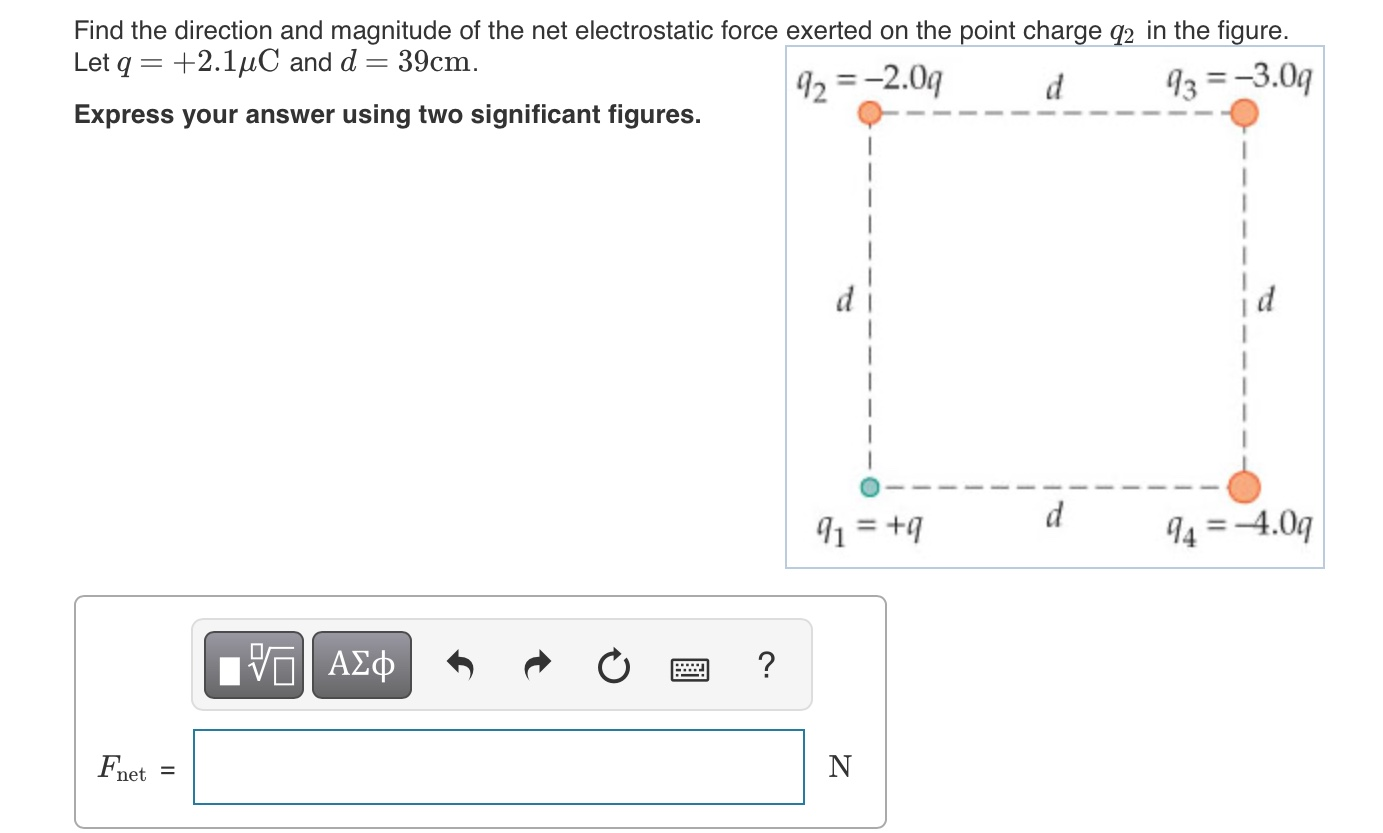Click the dashed line between q2 and q3
The width and height of the screenshot is (1383, 833).
(1055, 112)
